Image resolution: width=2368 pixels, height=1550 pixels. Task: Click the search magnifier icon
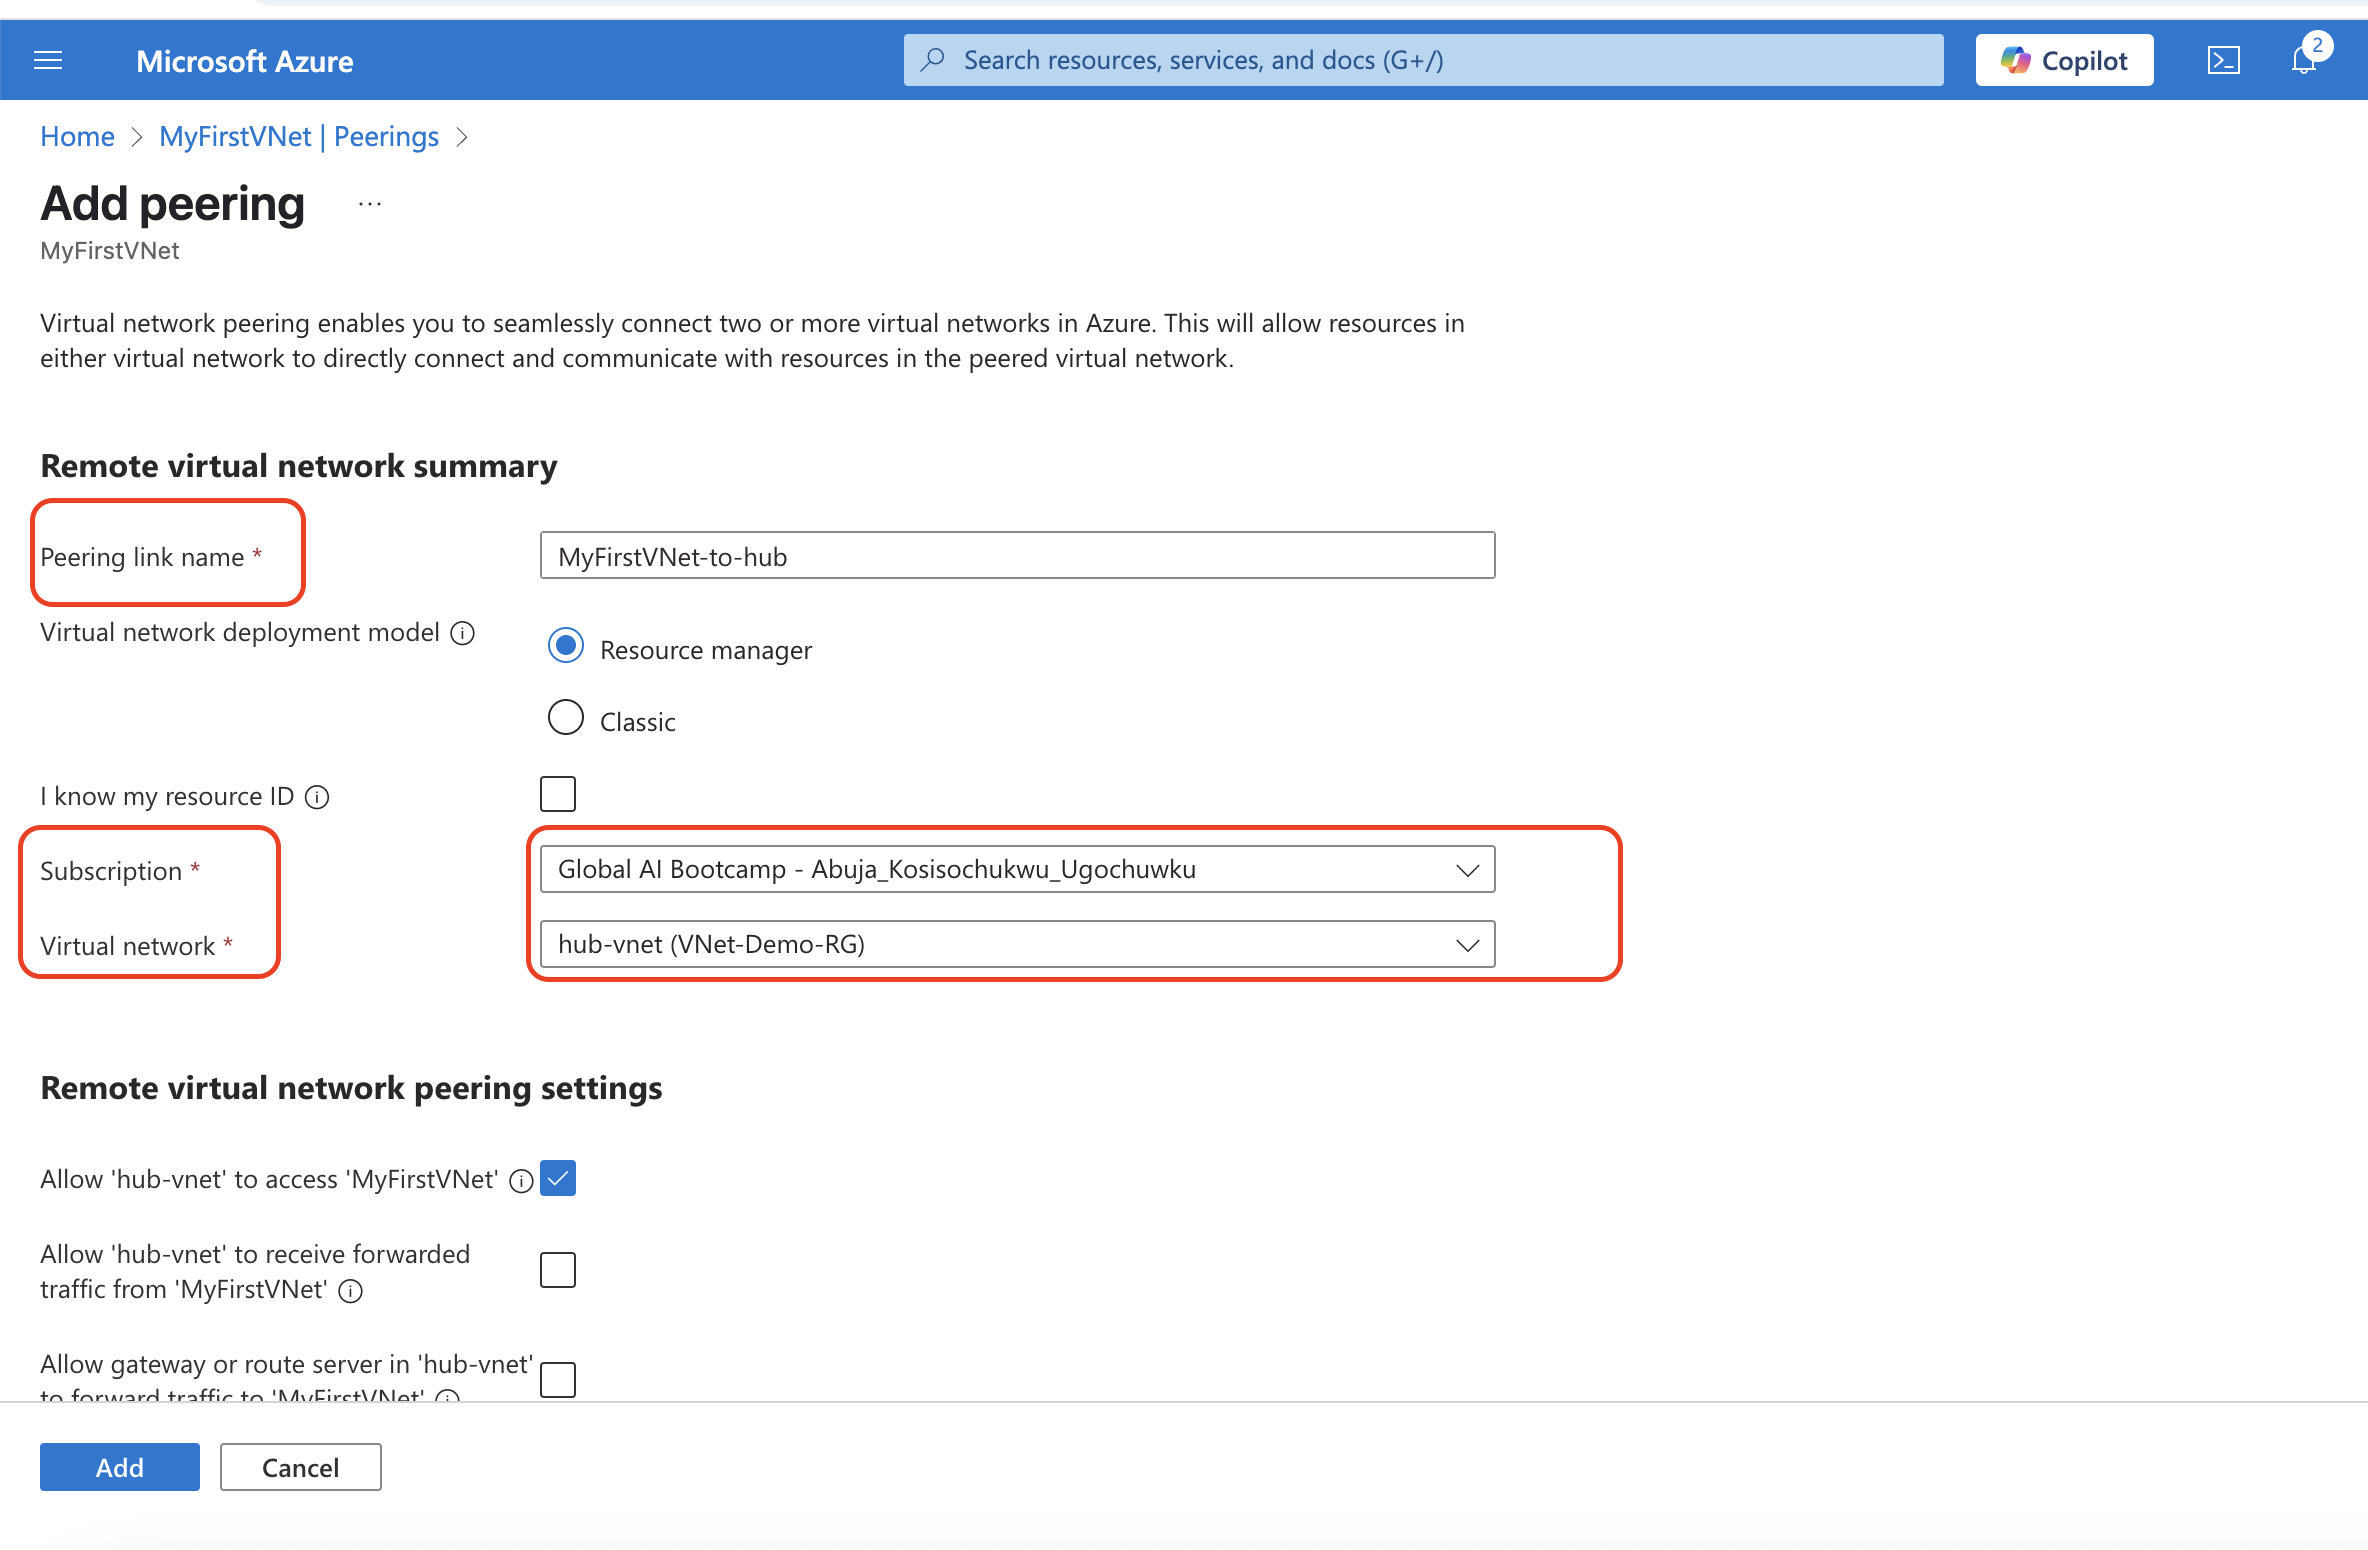click(932, 60)
